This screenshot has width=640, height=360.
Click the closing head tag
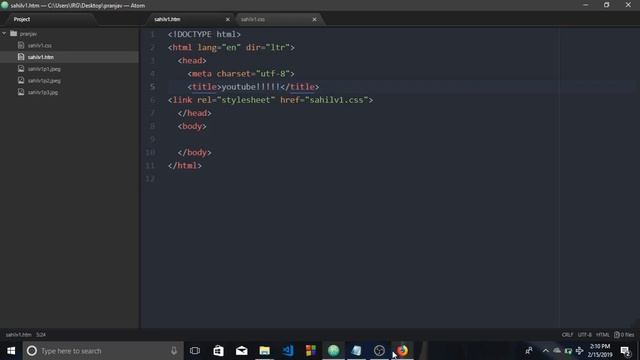coord(194,113)
